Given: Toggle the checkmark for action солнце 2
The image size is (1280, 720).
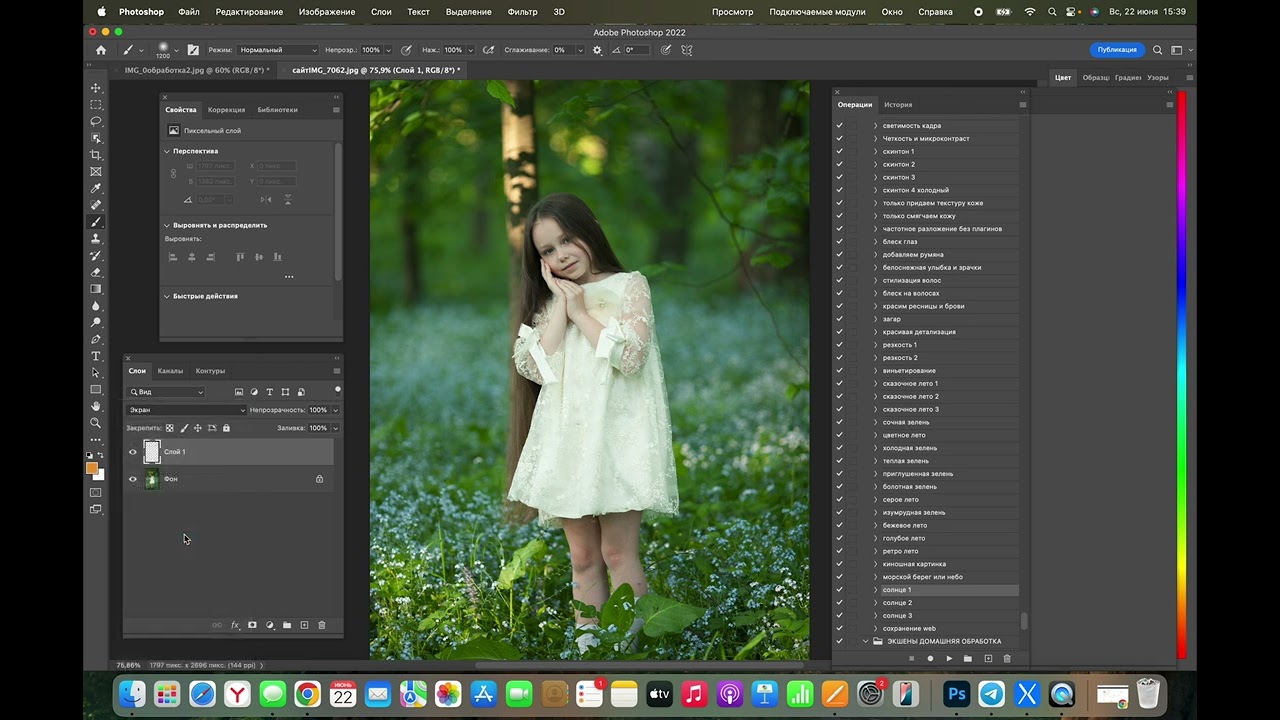Looking at the screenshot, I should coord(839,603).
